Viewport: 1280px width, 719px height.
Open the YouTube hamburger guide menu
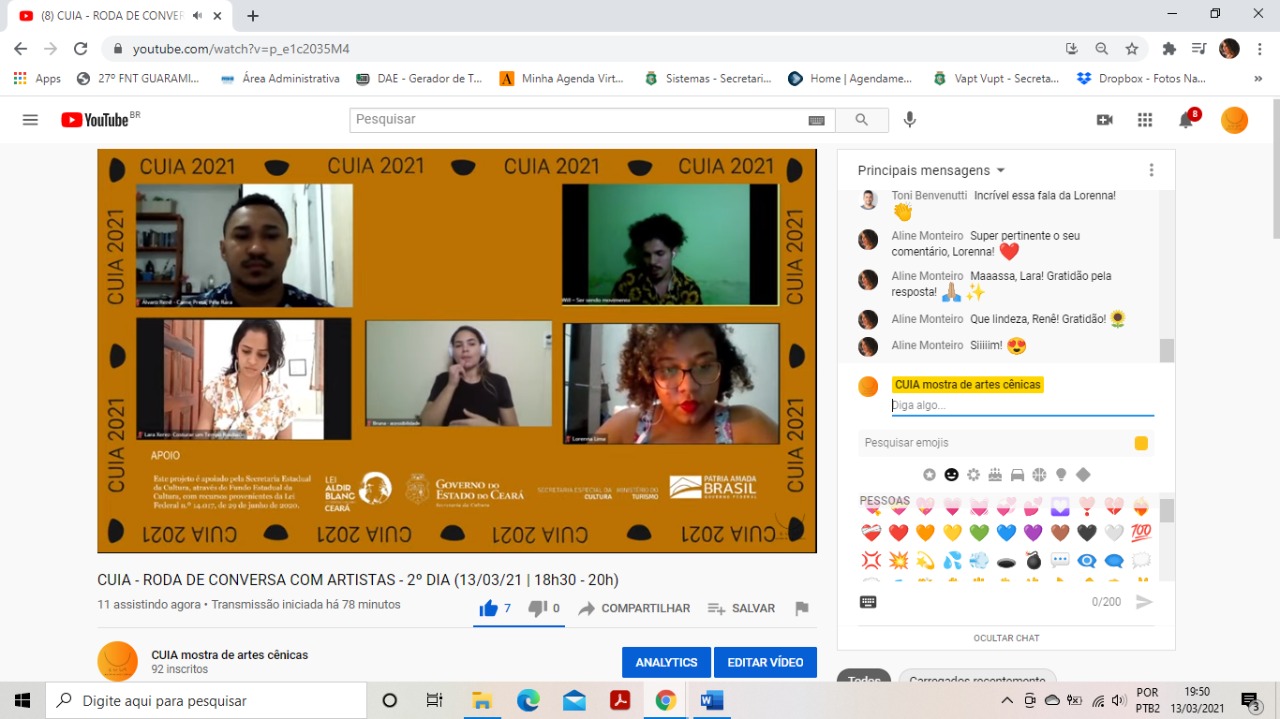coord(30,120)
